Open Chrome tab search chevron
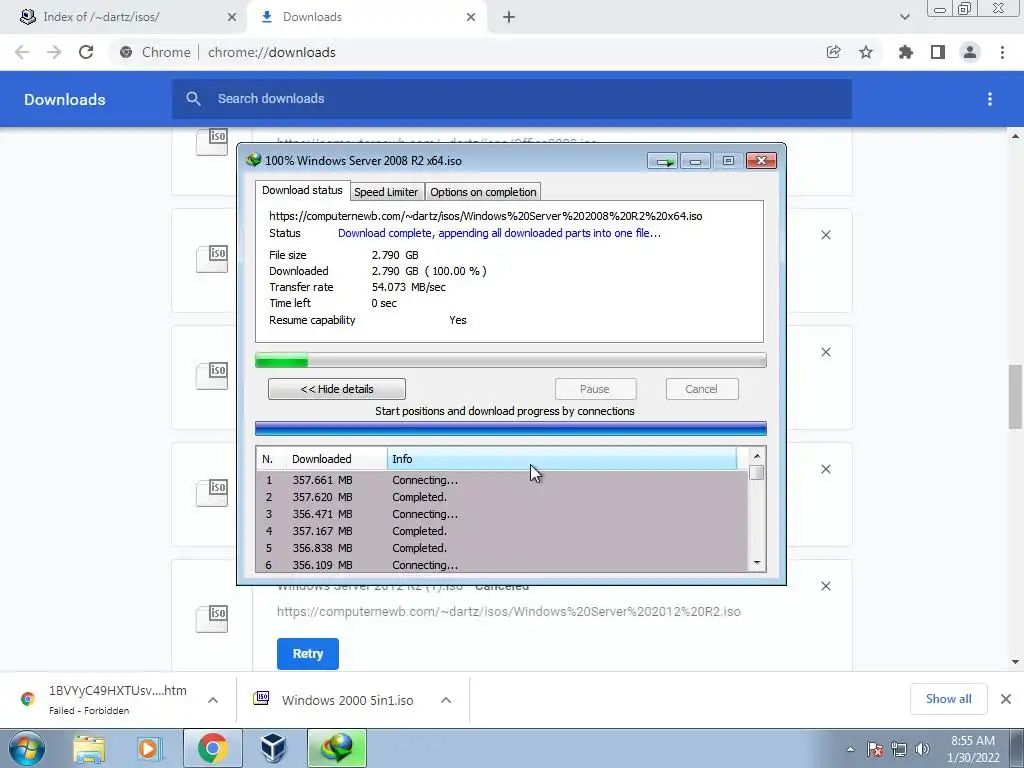This screenshot has height=768, width=1024. click(904, 17)
